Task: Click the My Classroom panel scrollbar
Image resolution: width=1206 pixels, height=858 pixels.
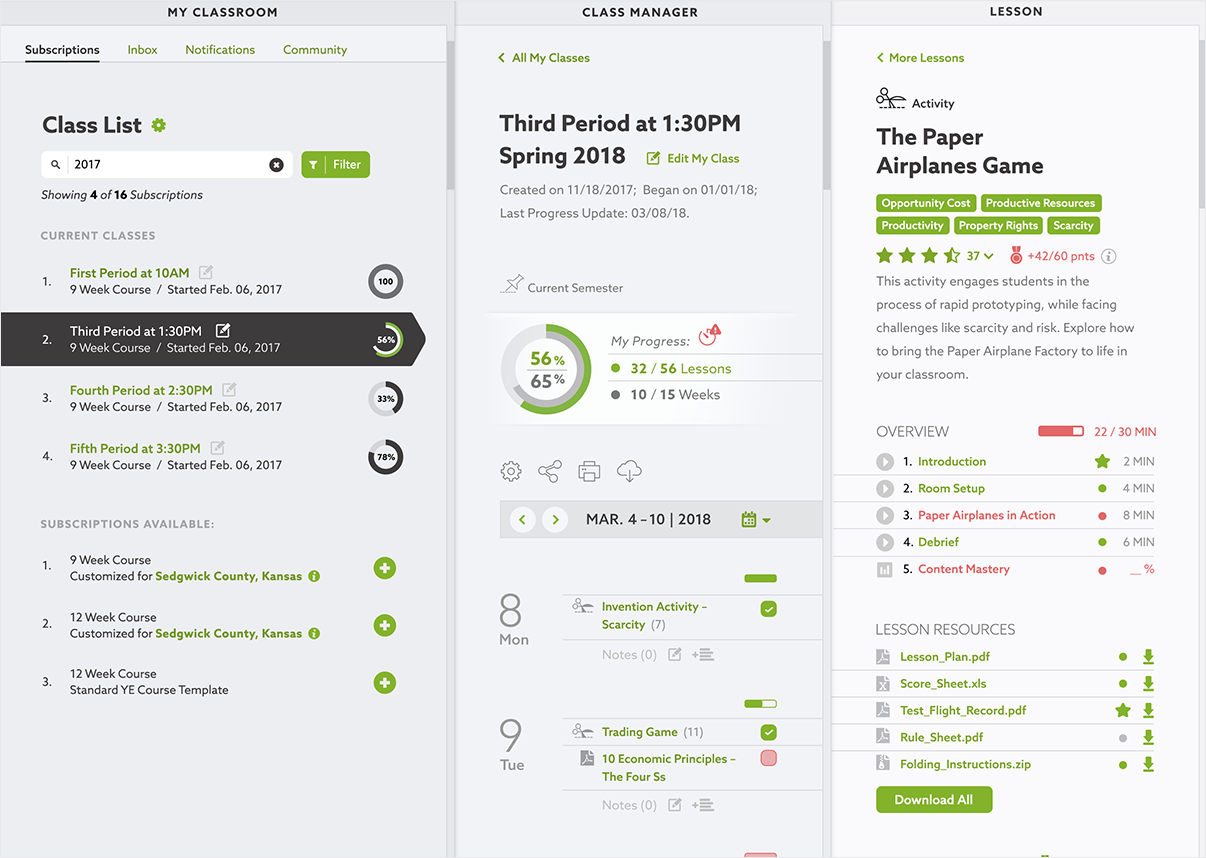Action: [451, 115]
